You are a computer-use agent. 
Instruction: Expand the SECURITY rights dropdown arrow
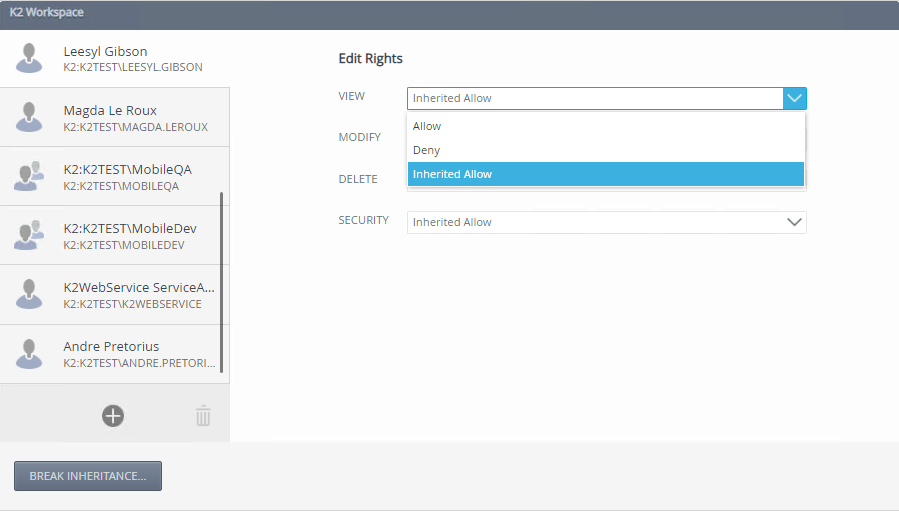click(795, 222)
